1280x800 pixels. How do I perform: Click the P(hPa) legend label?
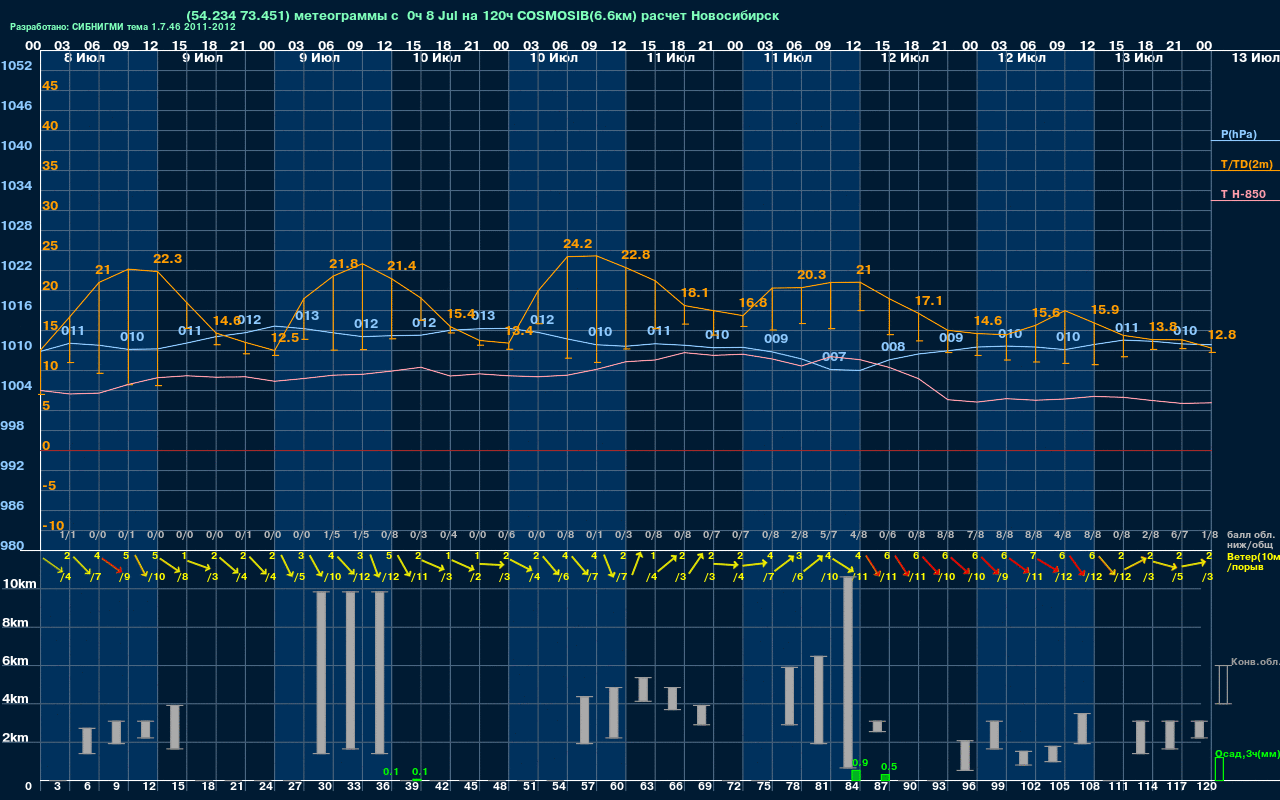click(1238, 134)
